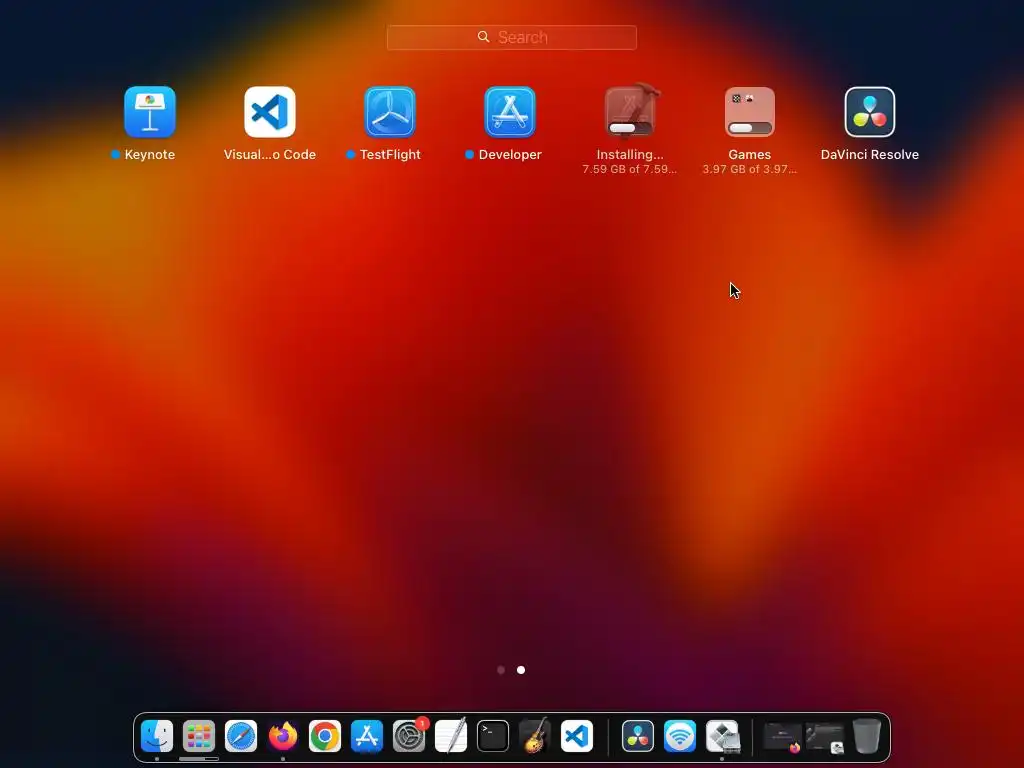
Task: Open TextEdit from the Dock
Action: tap(451, 737)
